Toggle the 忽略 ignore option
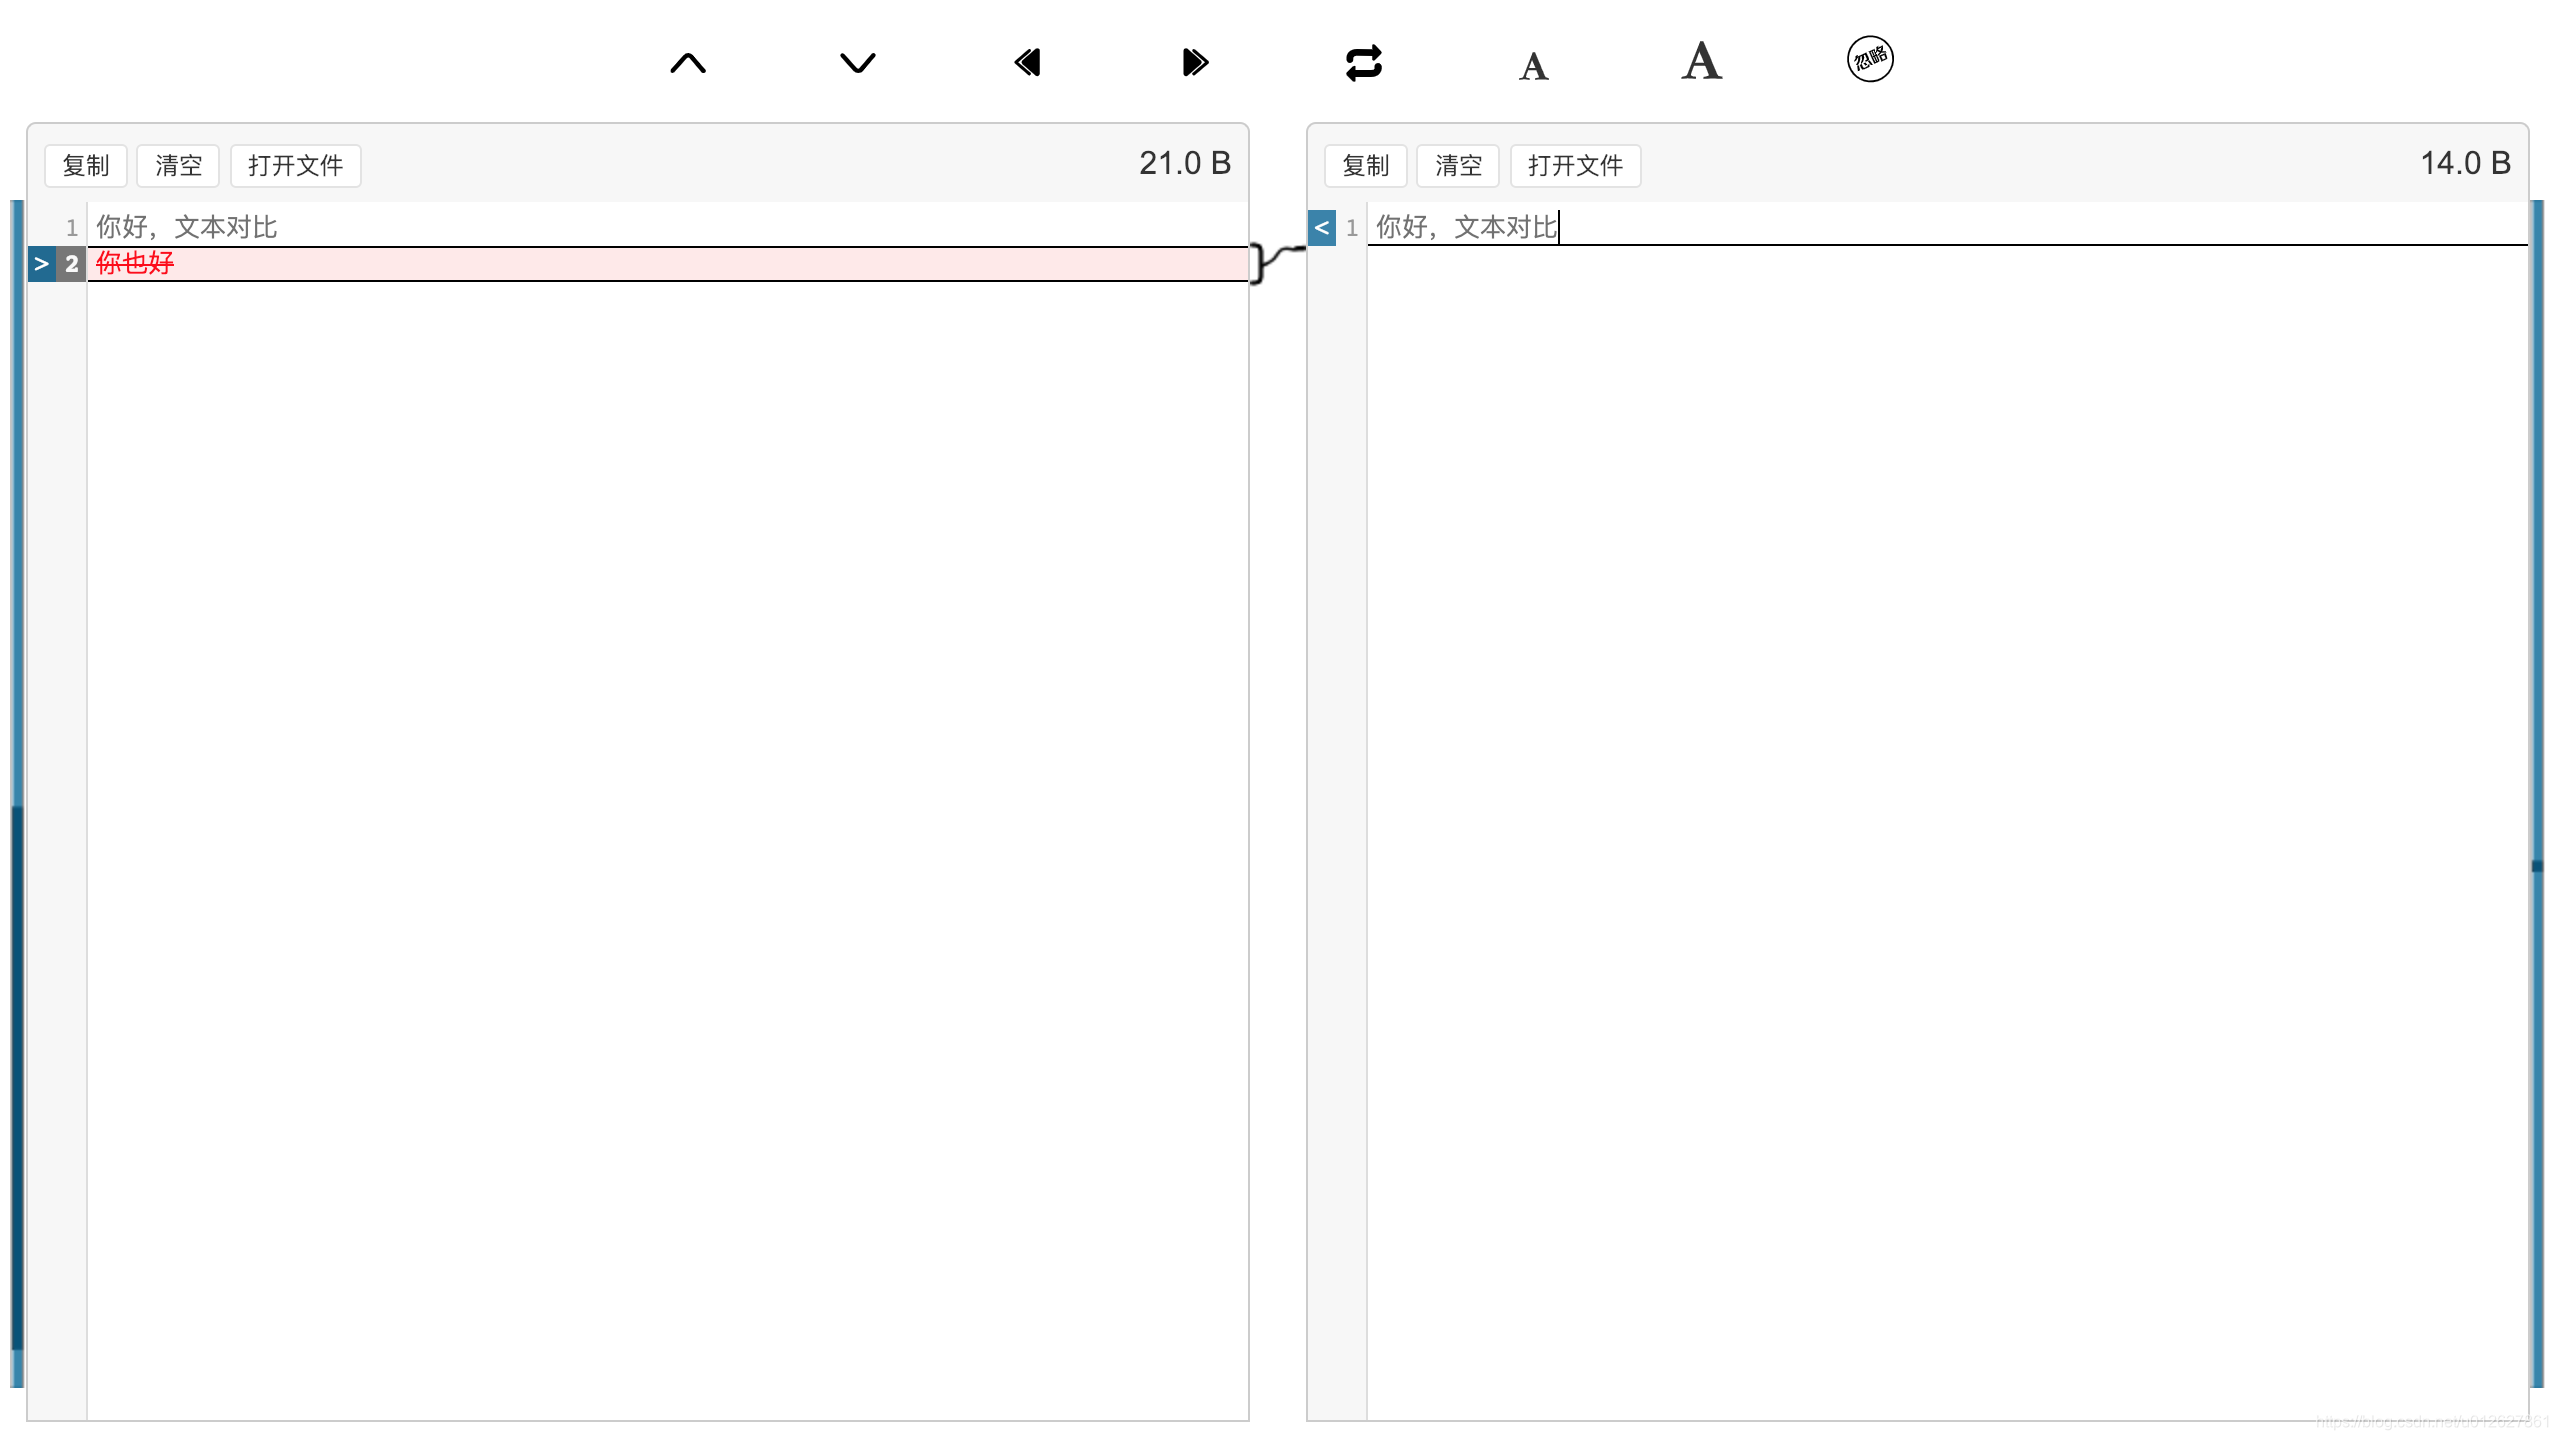The image size is (2558, 1440). pyautogui.click(x=1870, y=59)
